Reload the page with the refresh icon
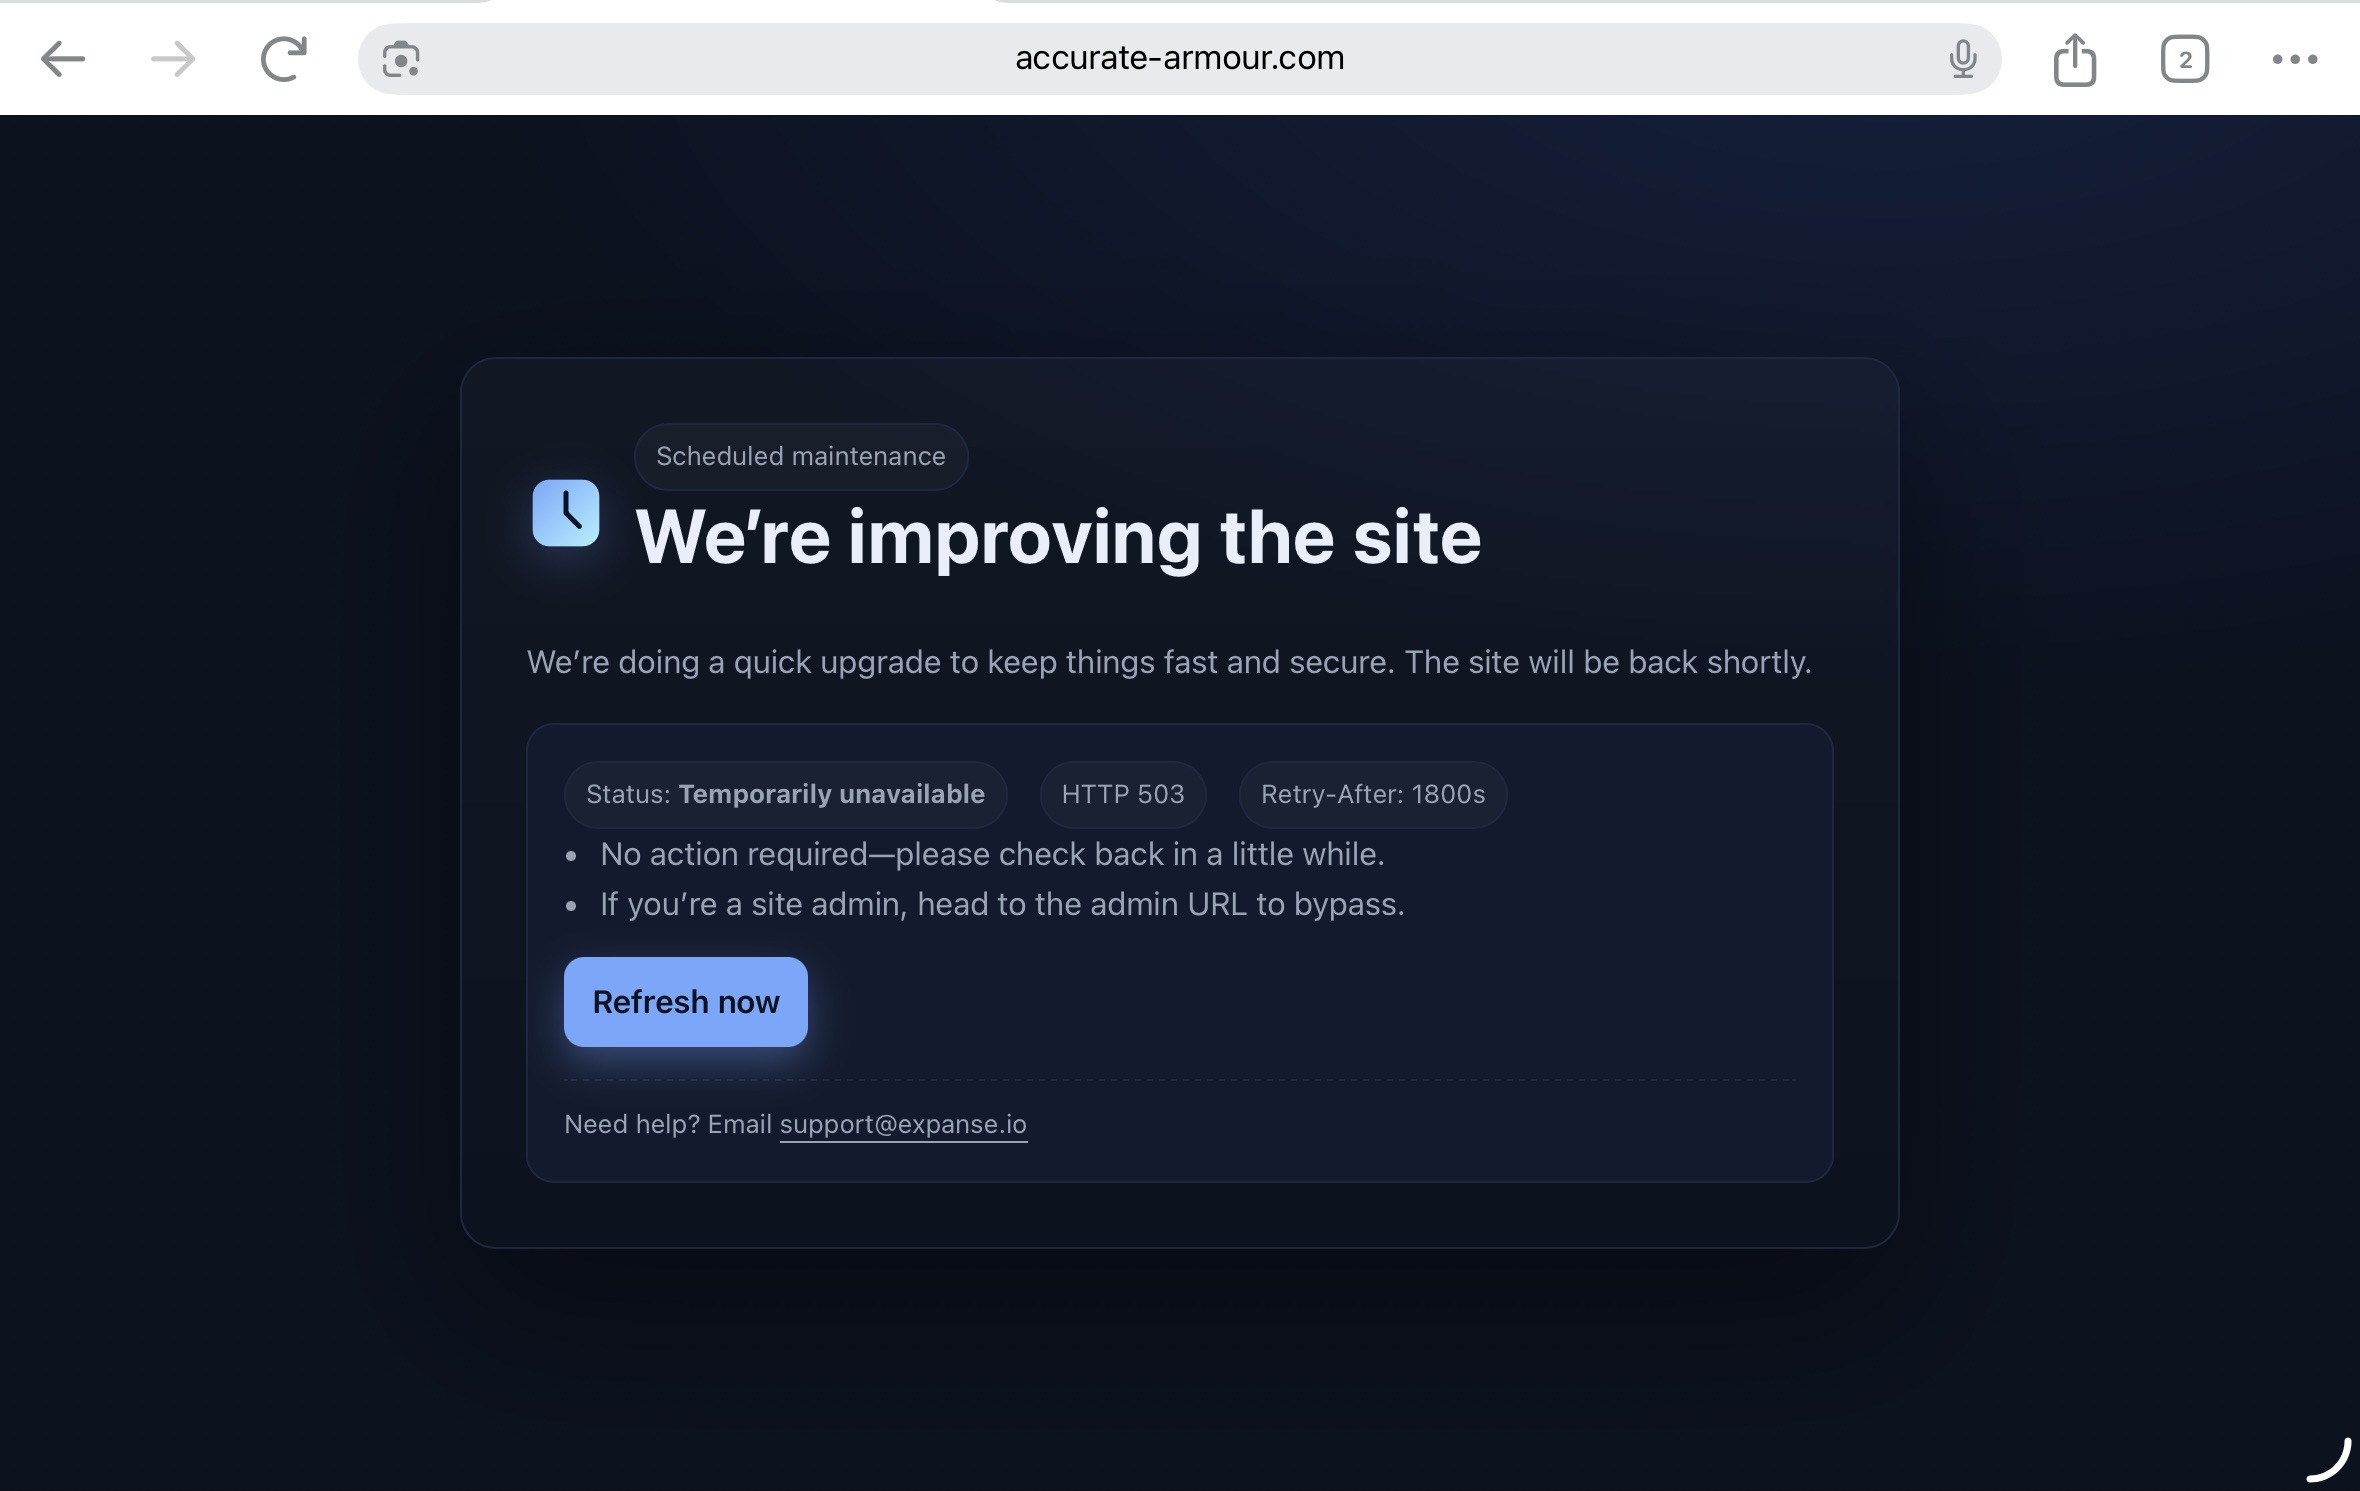This screenshot has width=2360, height=1491. click(x=284, y=59)
